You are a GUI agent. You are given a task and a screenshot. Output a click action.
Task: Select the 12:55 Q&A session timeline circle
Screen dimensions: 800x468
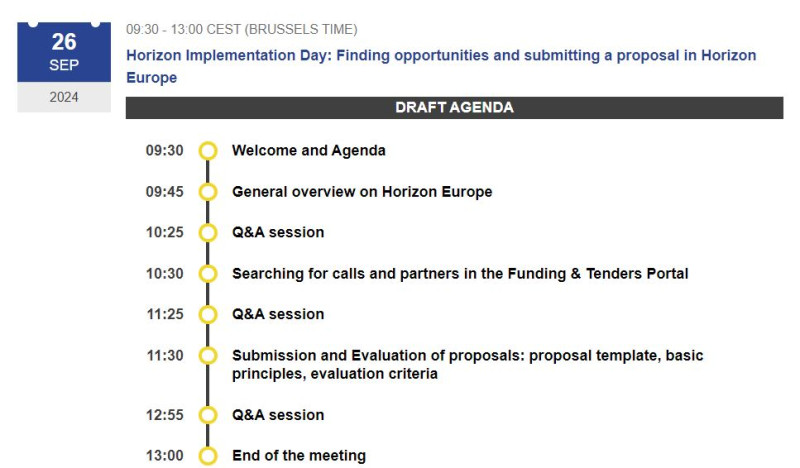(x=208, y=415)
